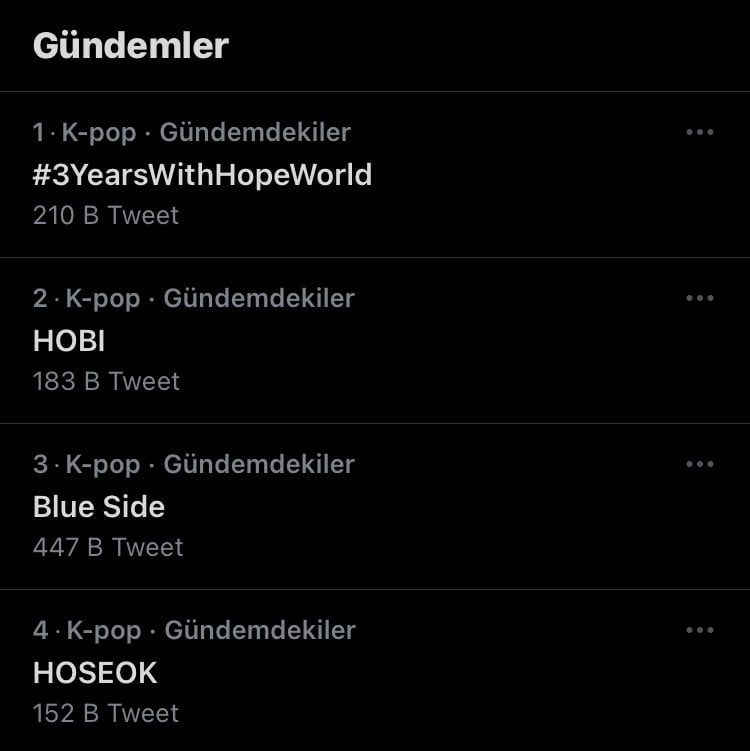Click the 447 B Tweet count
Screen dimensions: 750x751
click(108, 547)
